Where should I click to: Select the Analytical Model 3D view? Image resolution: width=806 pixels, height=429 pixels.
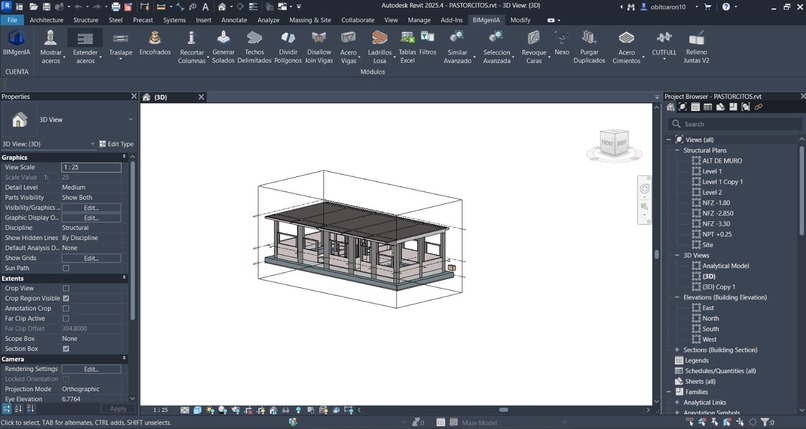click(x=725, y=266)
